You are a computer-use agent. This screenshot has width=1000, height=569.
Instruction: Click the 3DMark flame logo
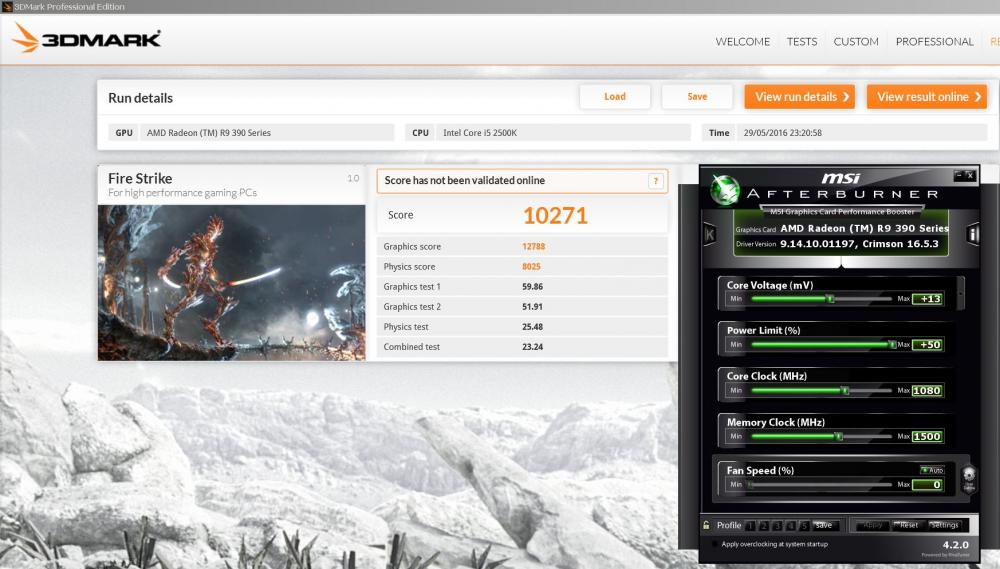point(26,38)
